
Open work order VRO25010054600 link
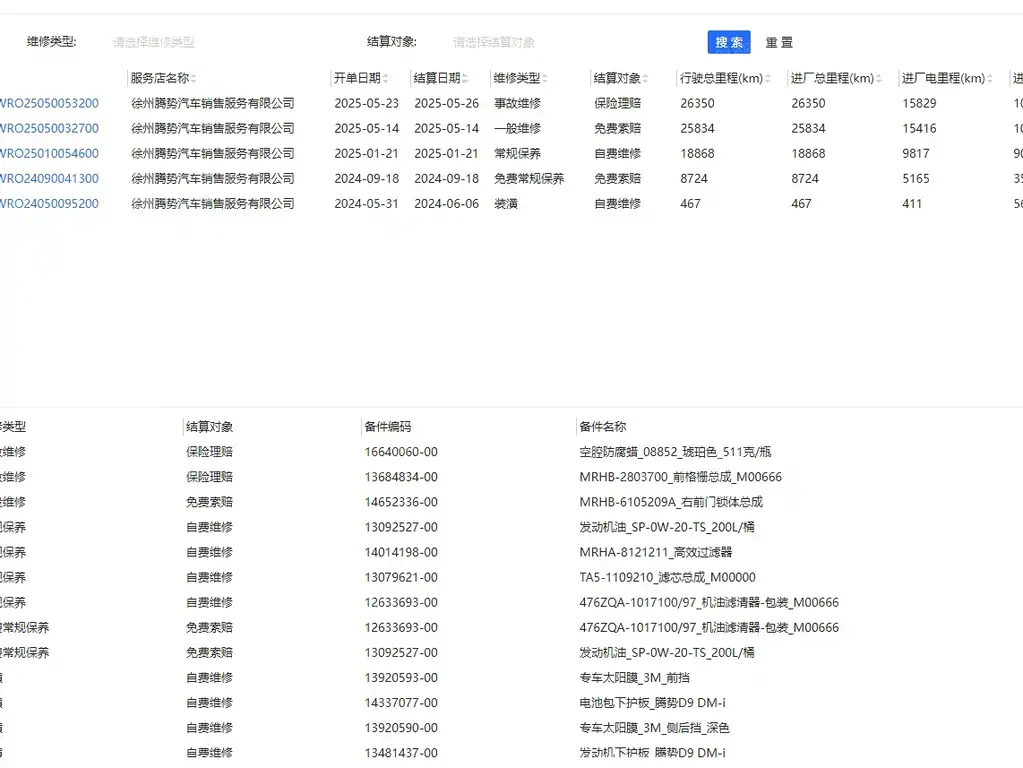point(49,153)
